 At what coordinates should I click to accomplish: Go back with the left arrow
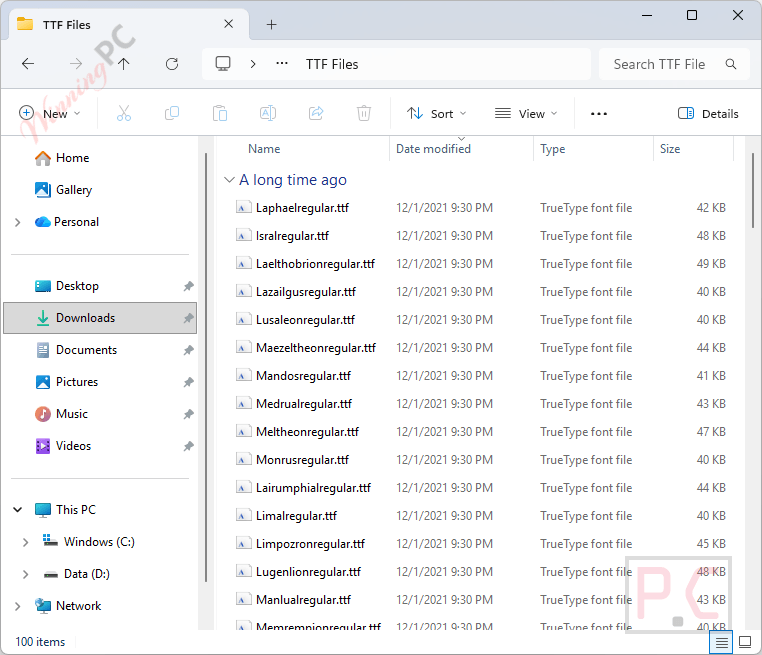click(28, 64)
